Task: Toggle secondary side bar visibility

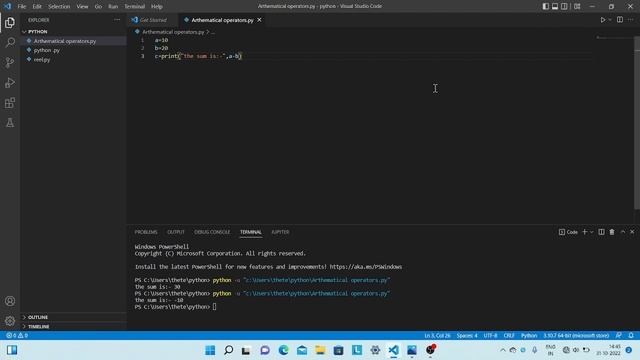Action: [564, 6]
